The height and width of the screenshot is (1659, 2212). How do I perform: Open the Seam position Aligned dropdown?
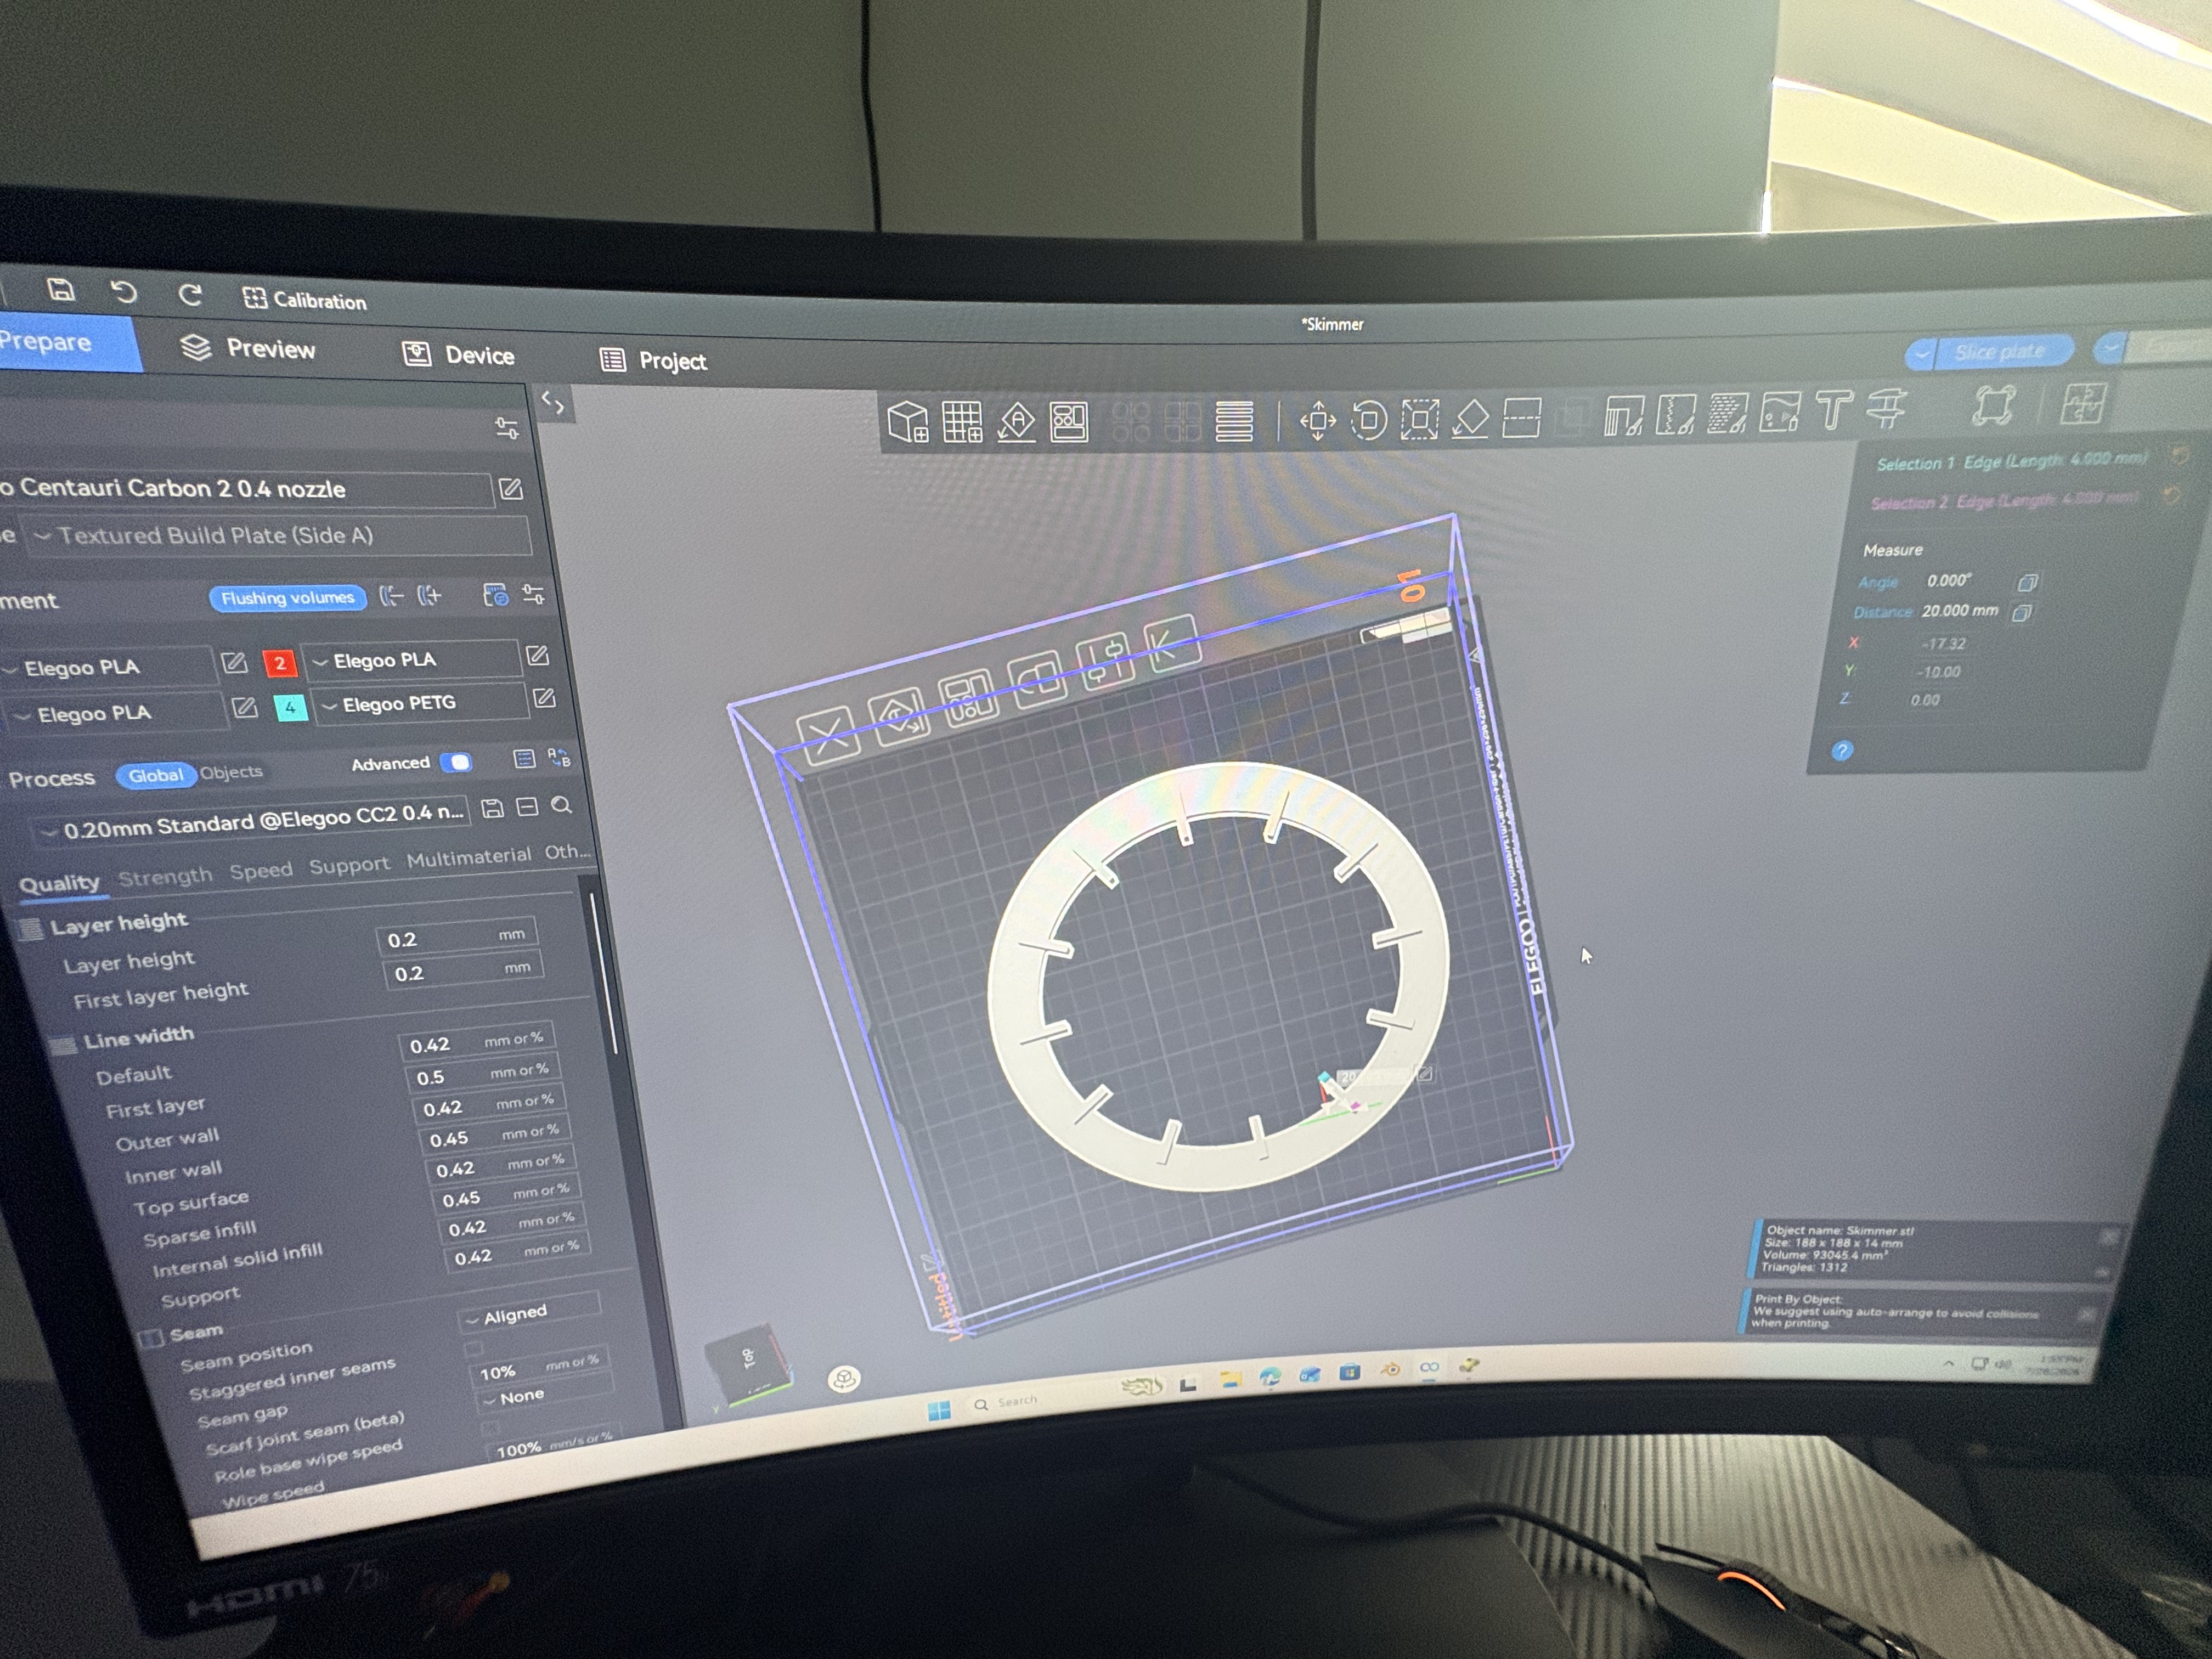click(x=530, y=1312)
